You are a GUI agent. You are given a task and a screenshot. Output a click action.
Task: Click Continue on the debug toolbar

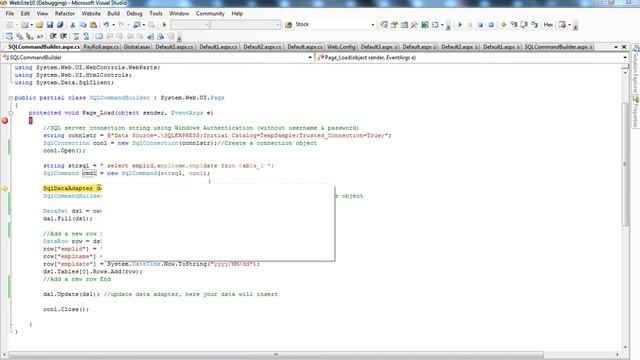(460, 25)
